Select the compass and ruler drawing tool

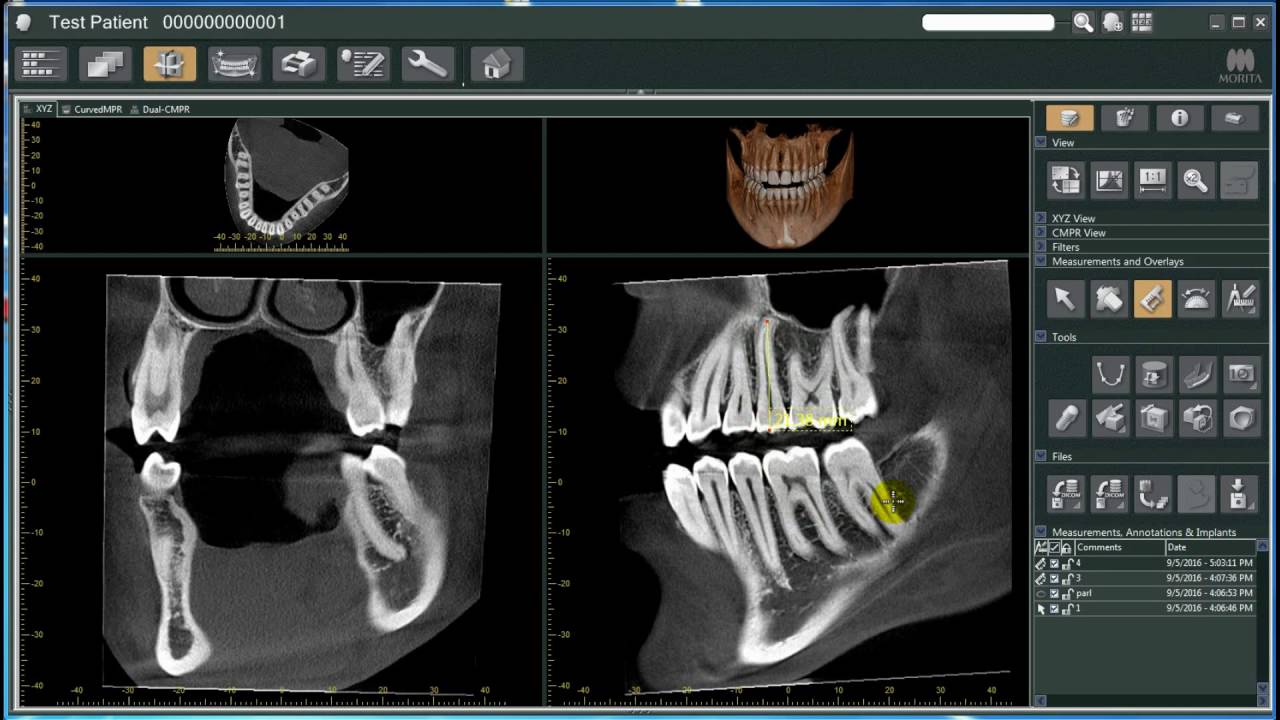pyautogui.click(x=1240, y=299)
